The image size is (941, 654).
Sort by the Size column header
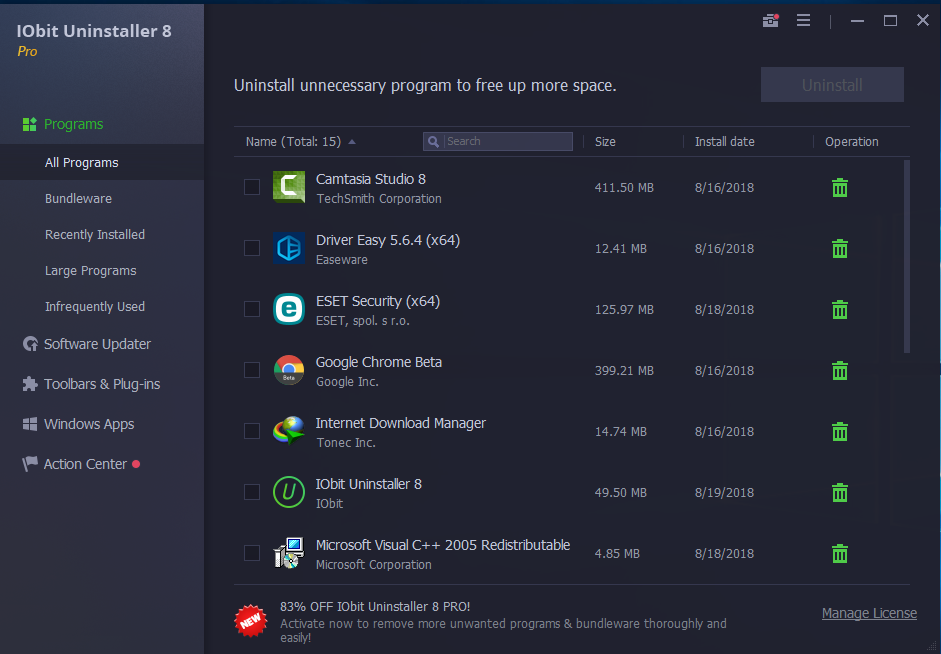(605, 142)
